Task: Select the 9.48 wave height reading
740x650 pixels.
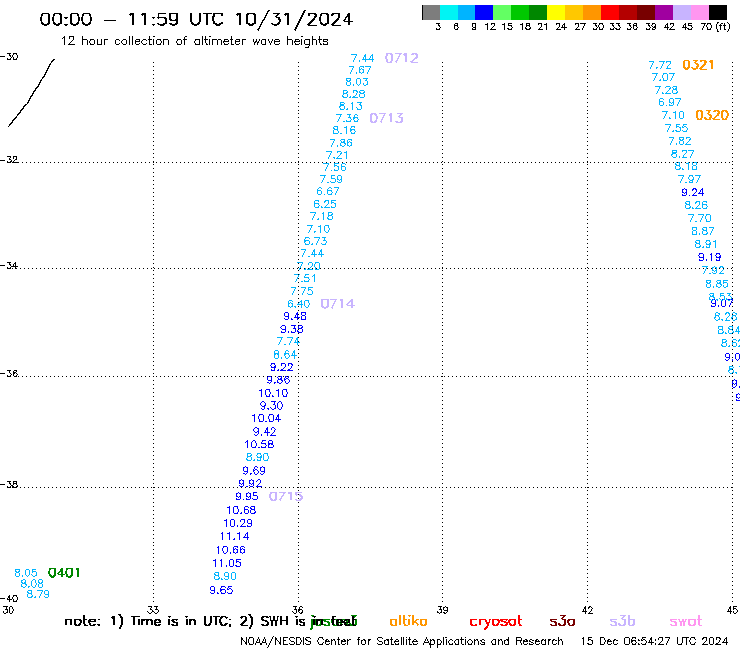Action: 295,316
